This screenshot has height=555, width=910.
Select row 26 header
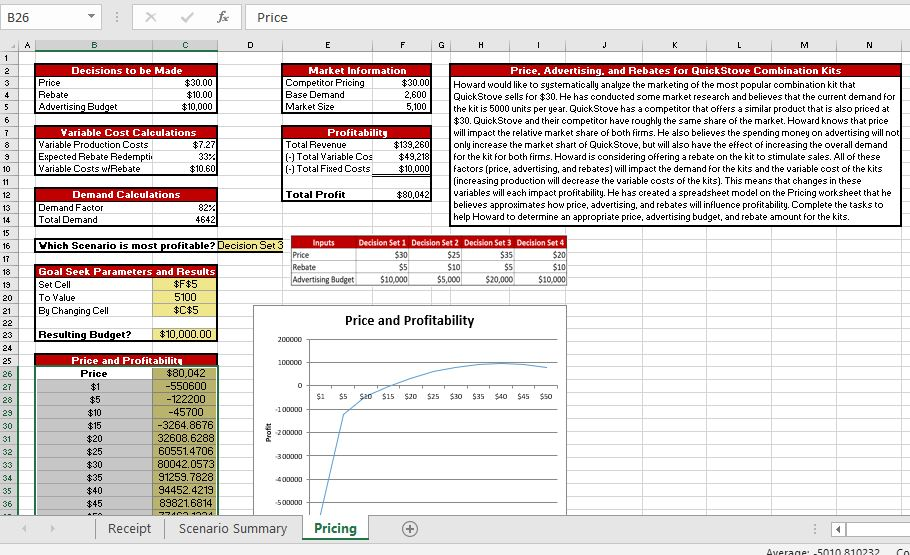click(x=7, y=374)
